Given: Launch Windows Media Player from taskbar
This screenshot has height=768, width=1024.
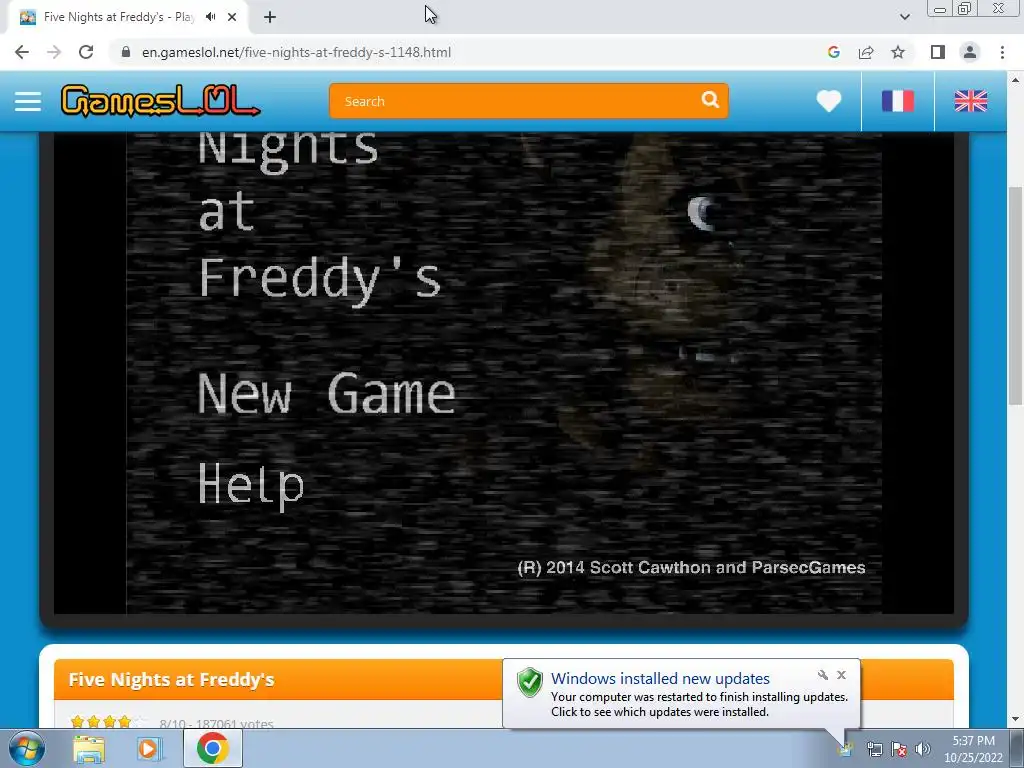Looking at the screenshot, I should 149,749.
